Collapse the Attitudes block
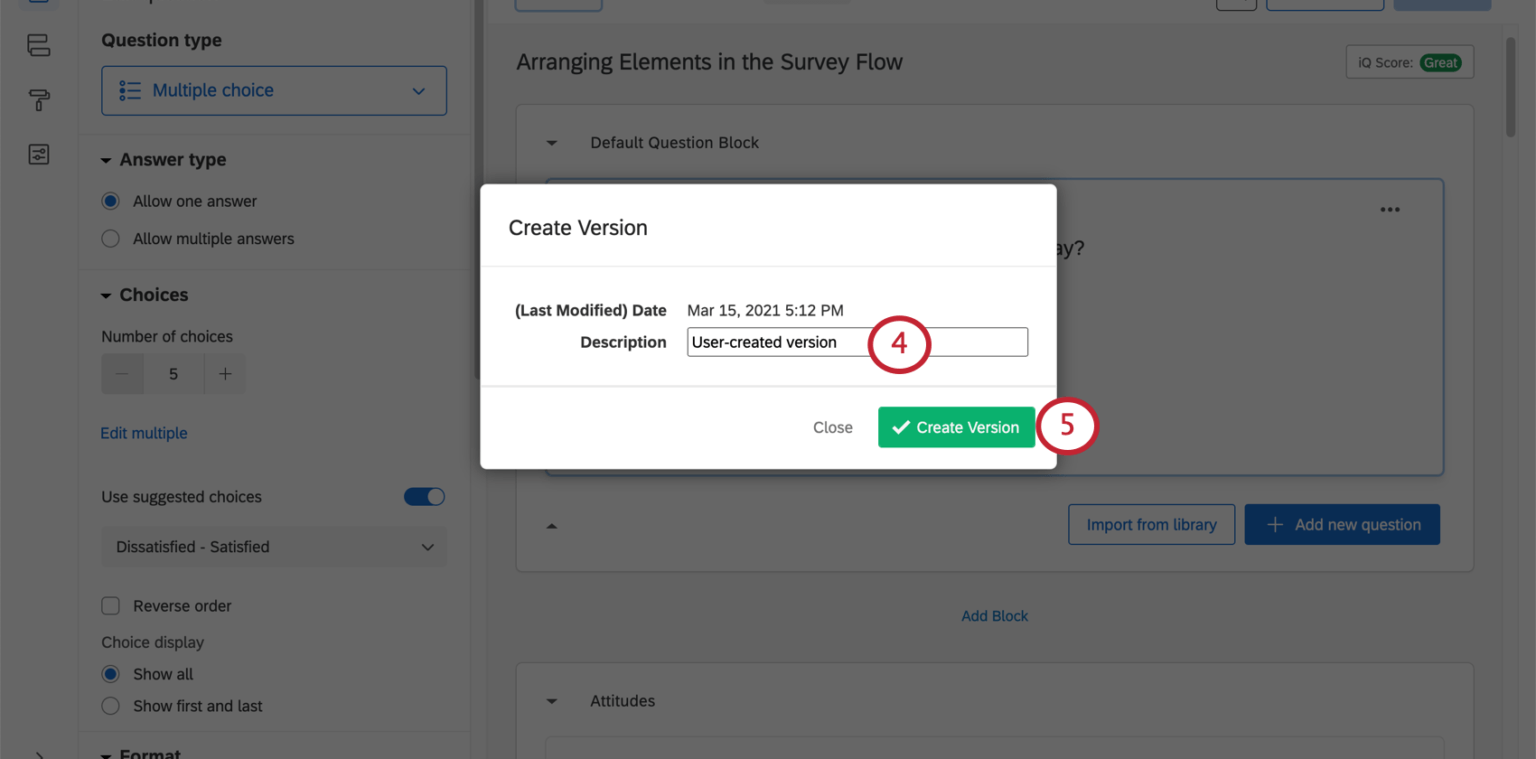1536x759 pixels. pos(552,700)
